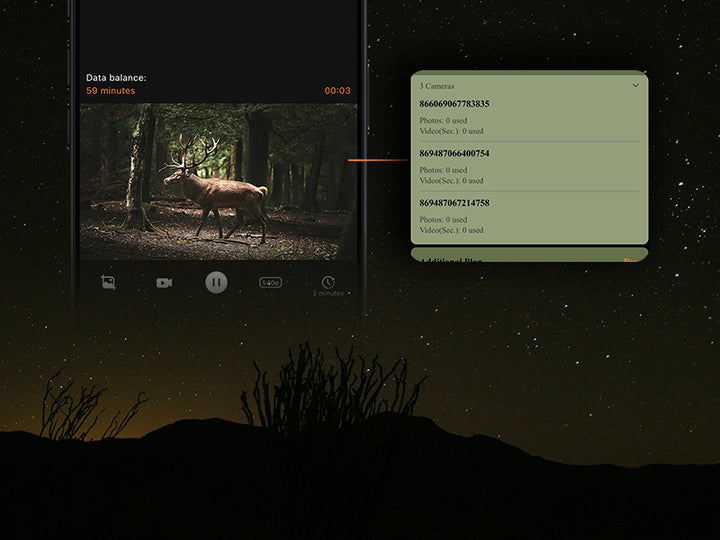Pause the live stream playback
This screenshot has width=720, height=540.
click(x=216, y=282)
